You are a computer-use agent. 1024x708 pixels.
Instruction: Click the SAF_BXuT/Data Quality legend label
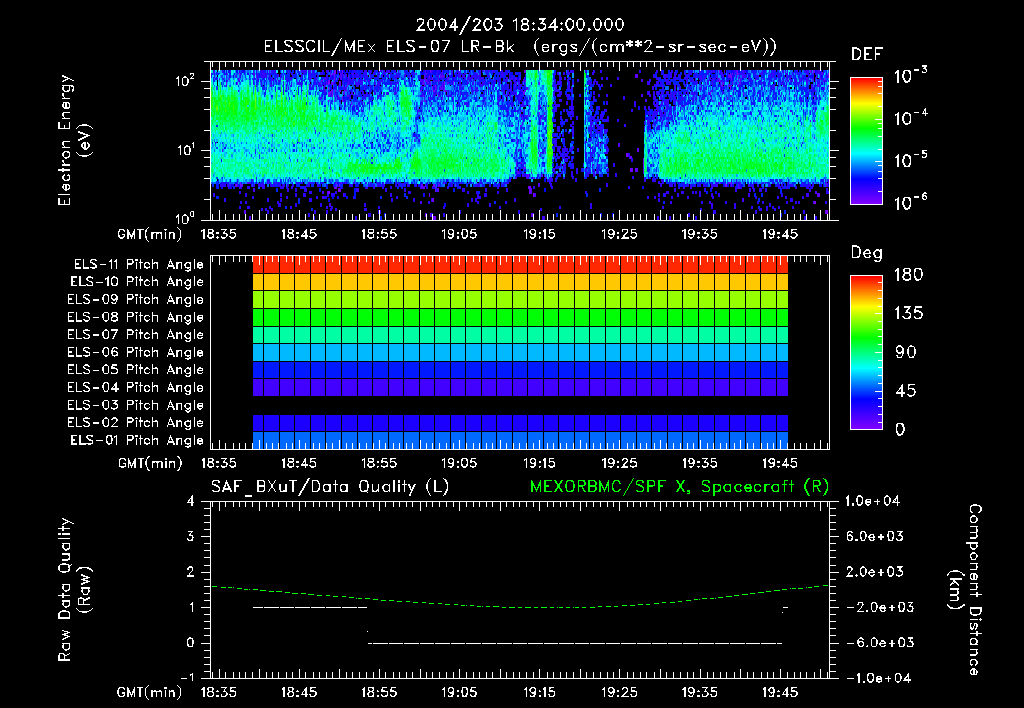tap(330, 487)
